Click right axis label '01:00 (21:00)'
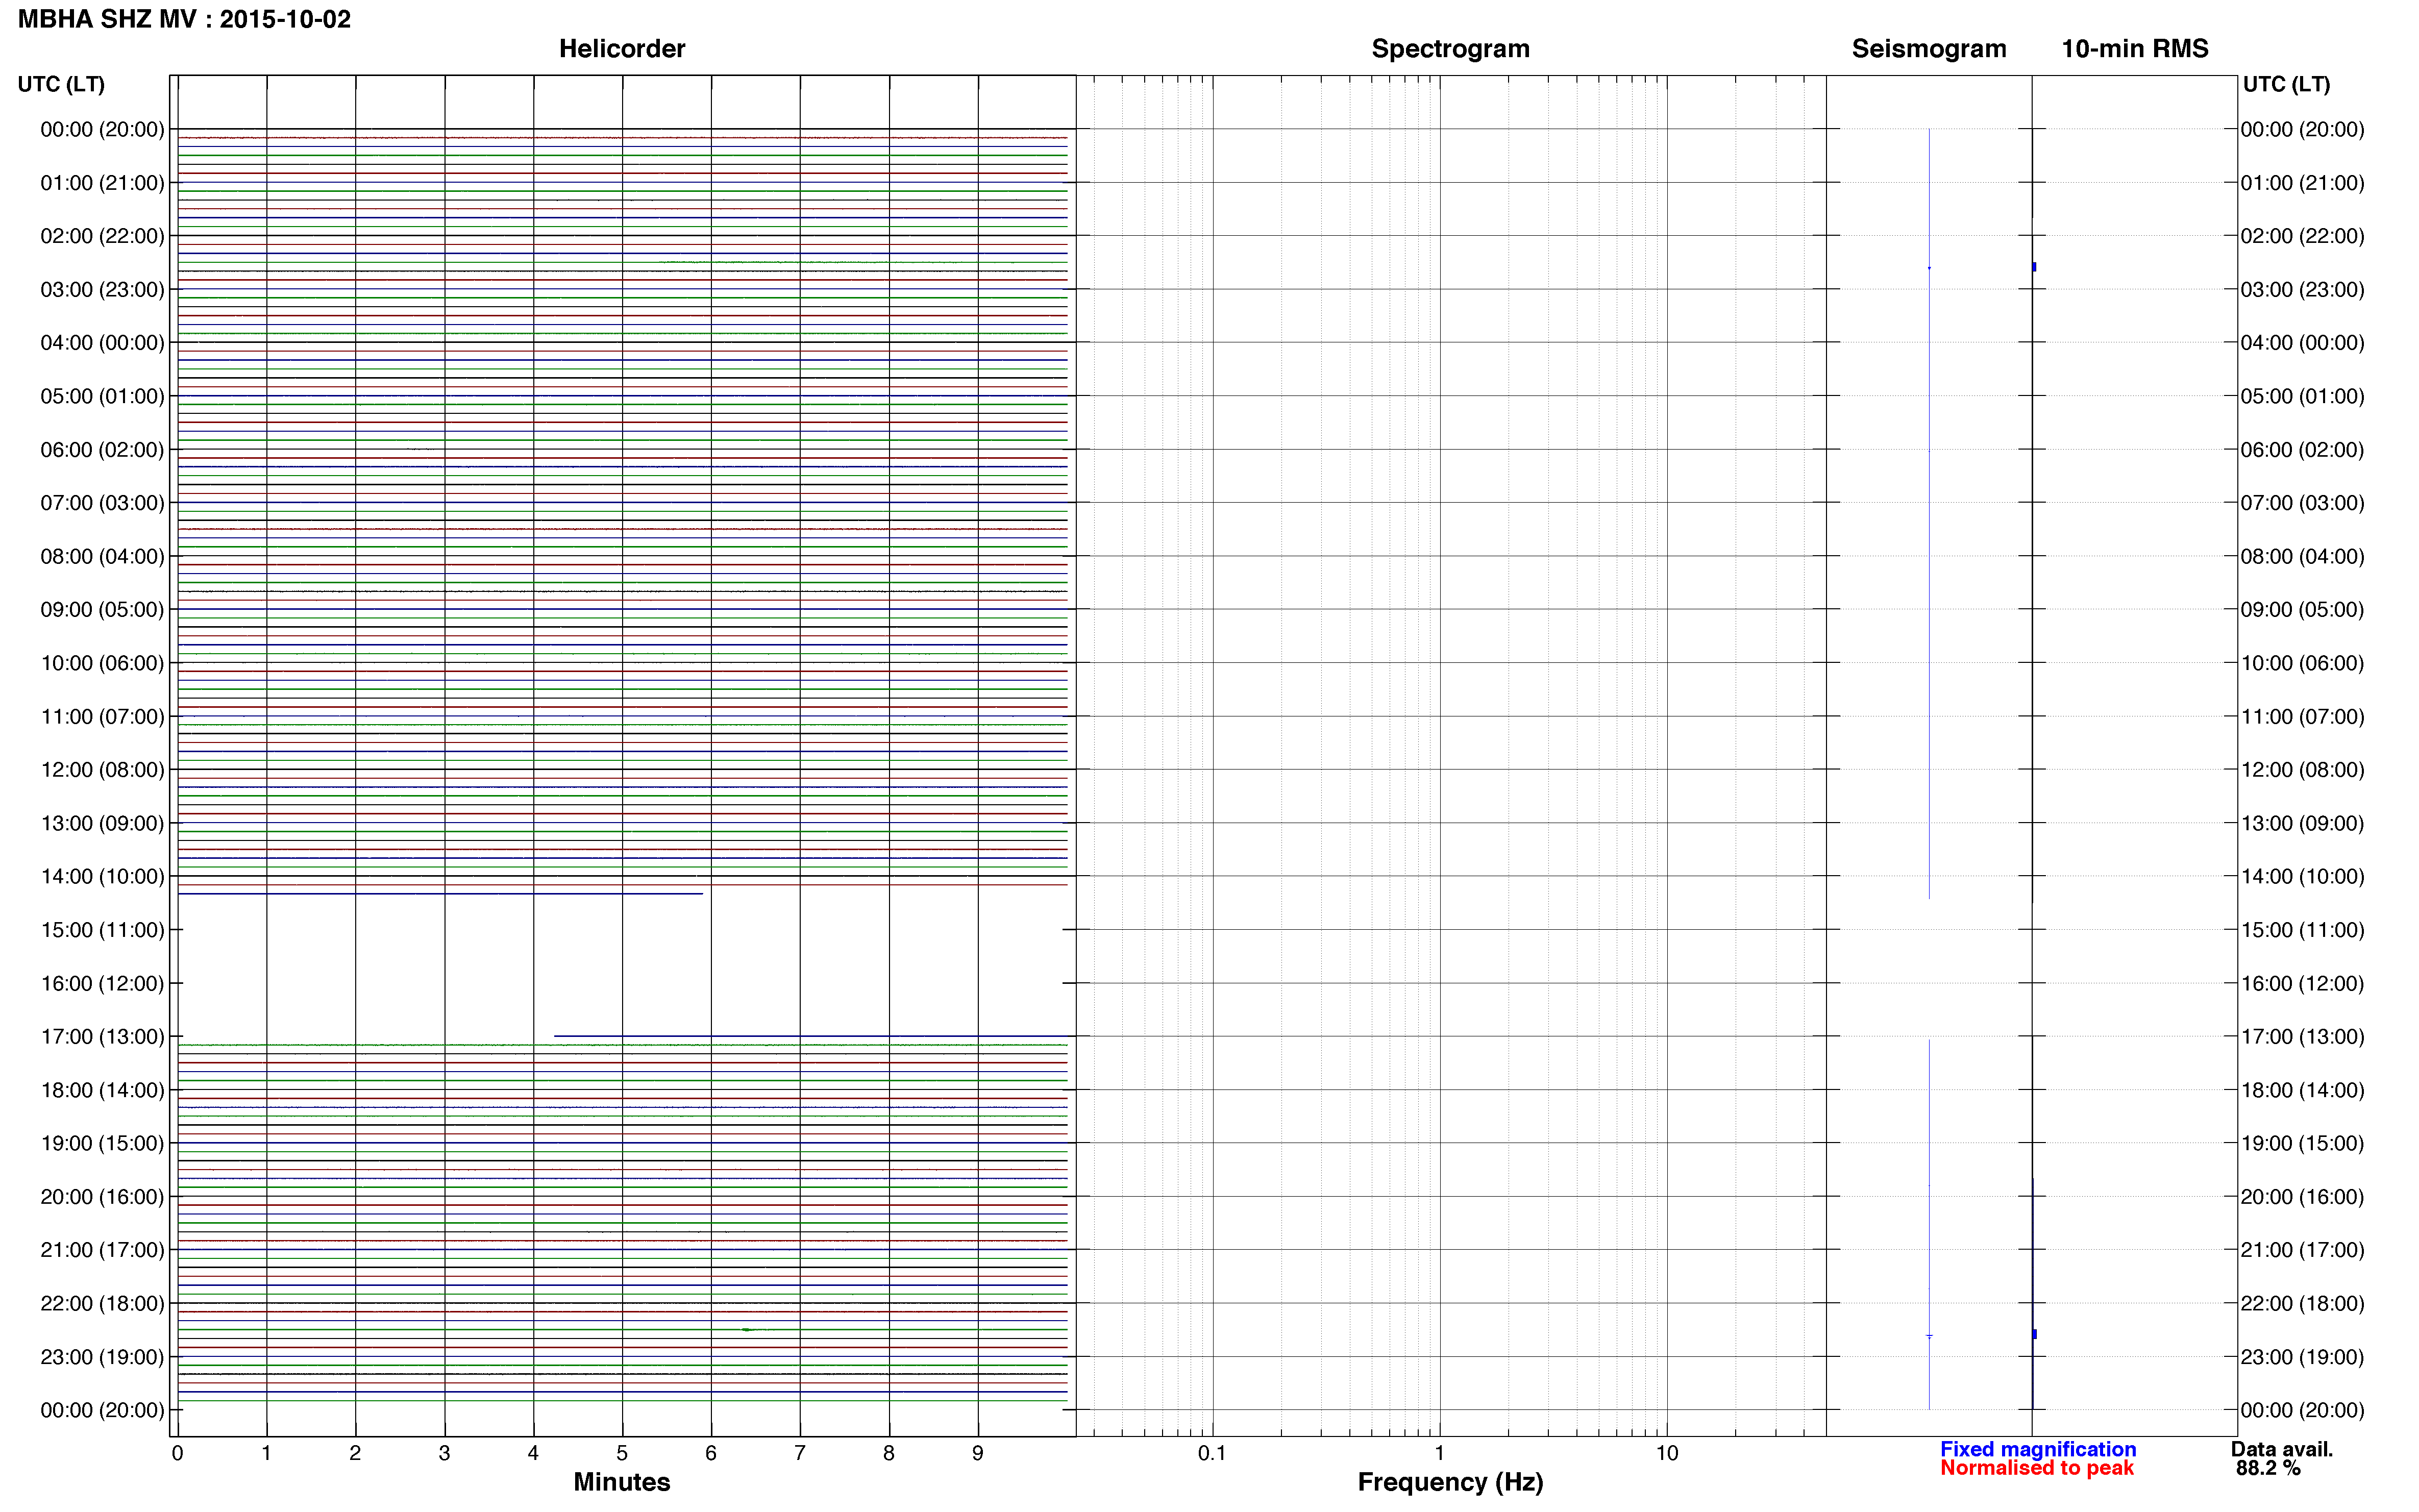 coord(2303,183)
